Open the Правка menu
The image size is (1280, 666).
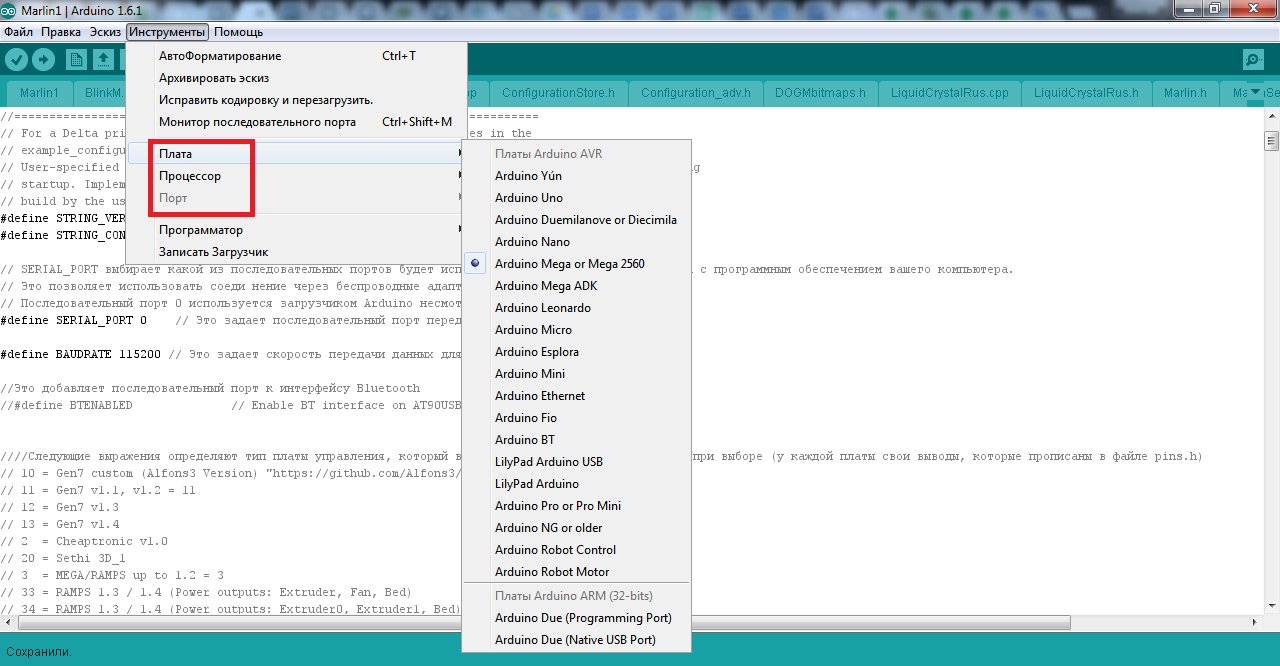[61, 32]
